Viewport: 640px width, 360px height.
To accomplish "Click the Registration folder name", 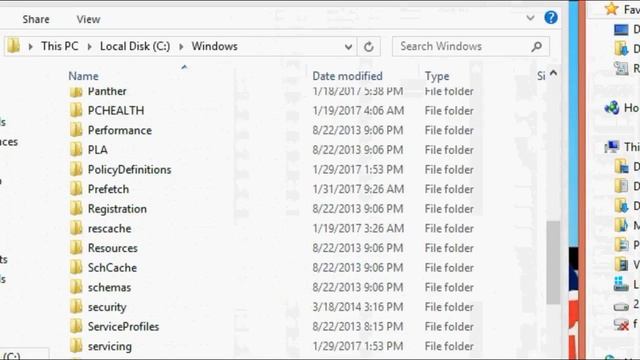I will coord(117,209).
